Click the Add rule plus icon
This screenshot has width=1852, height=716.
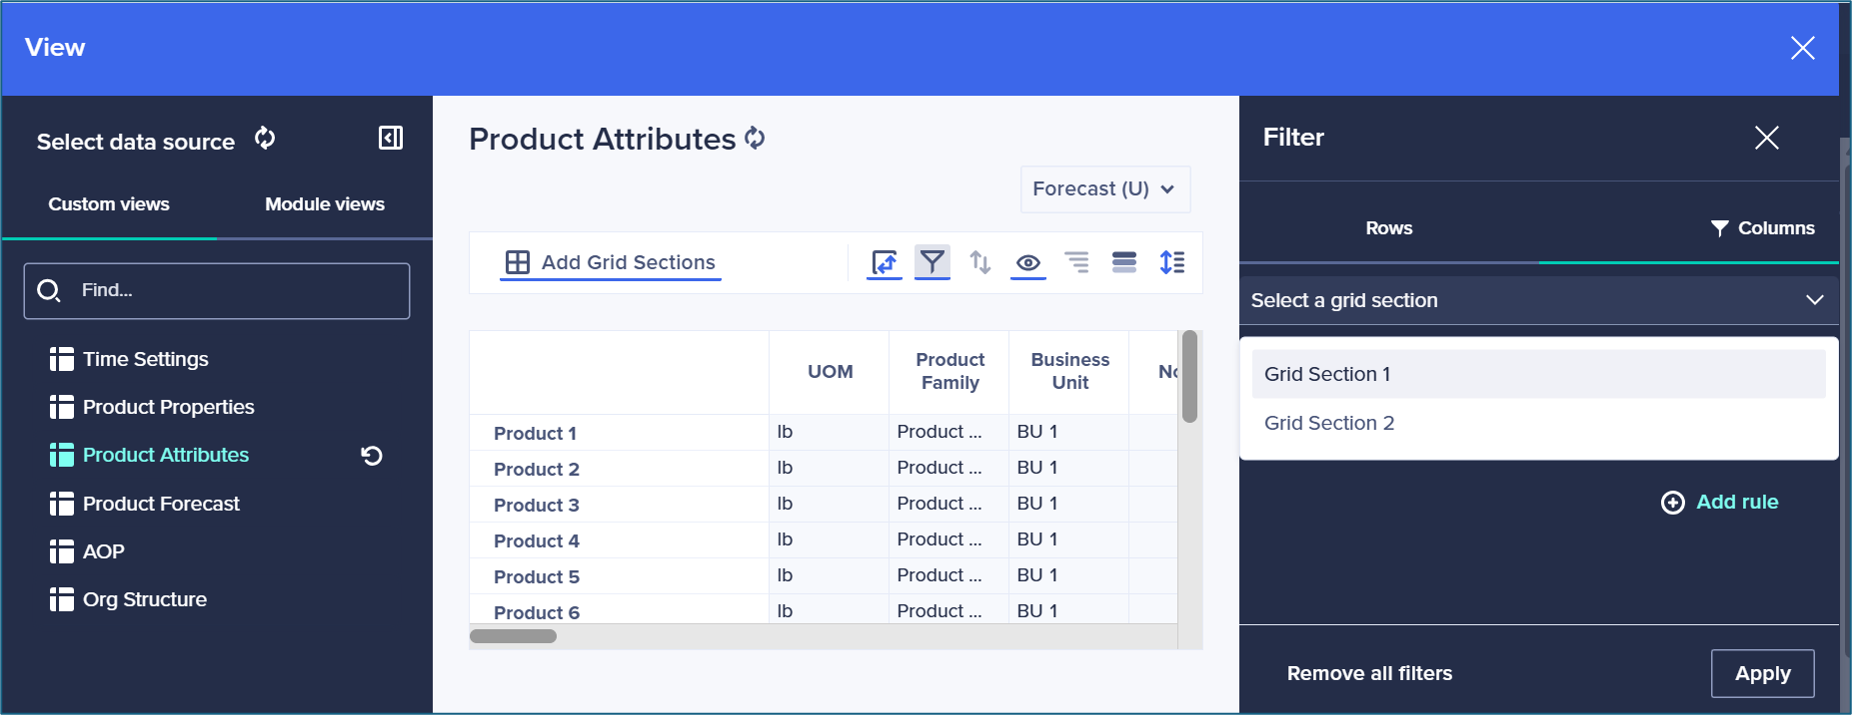click(1673, 502)
